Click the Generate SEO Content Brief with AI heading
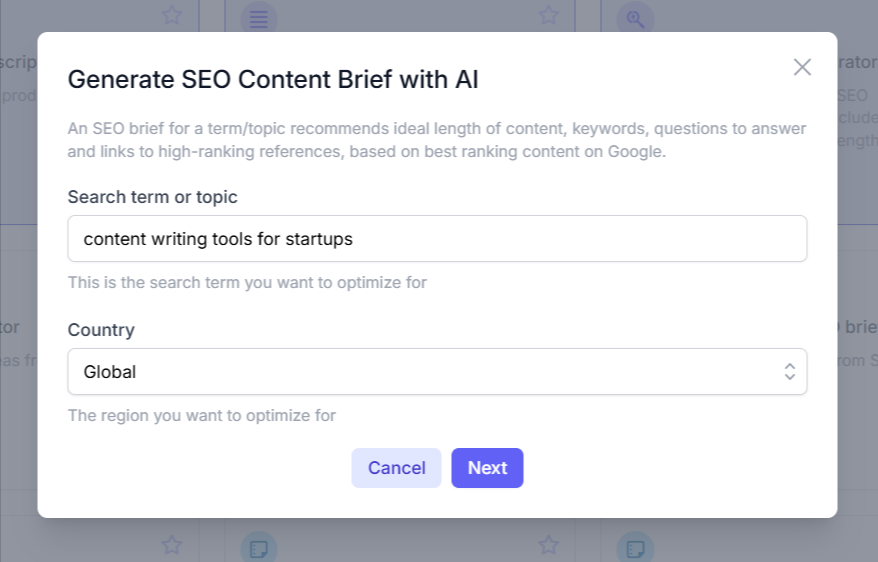 (x=273, y=79)
